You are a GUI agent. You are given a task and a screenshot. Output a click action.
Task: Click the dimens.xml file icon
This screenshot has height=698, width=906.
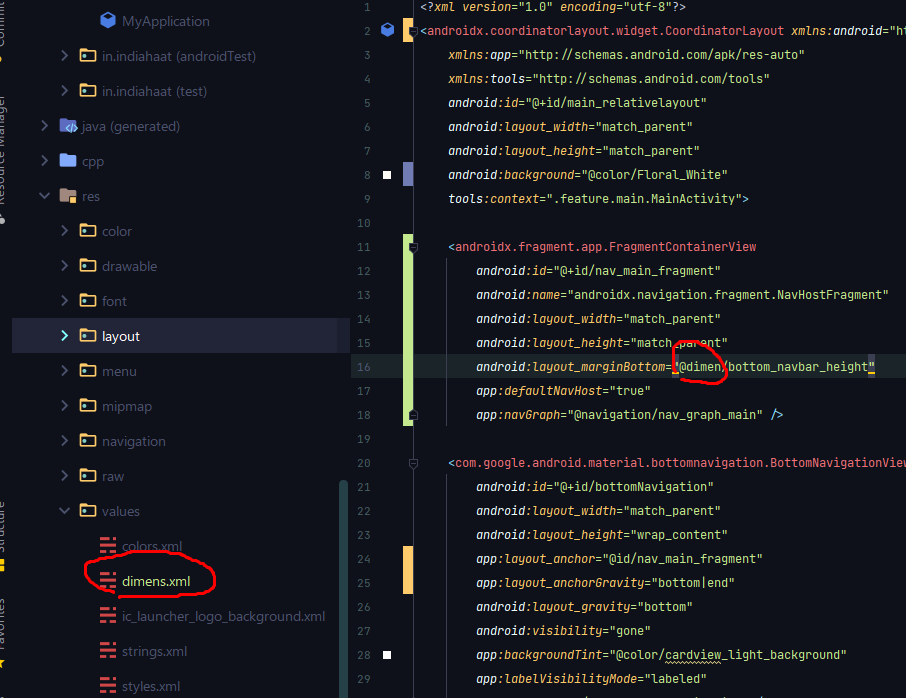click(x=108, y=581)
